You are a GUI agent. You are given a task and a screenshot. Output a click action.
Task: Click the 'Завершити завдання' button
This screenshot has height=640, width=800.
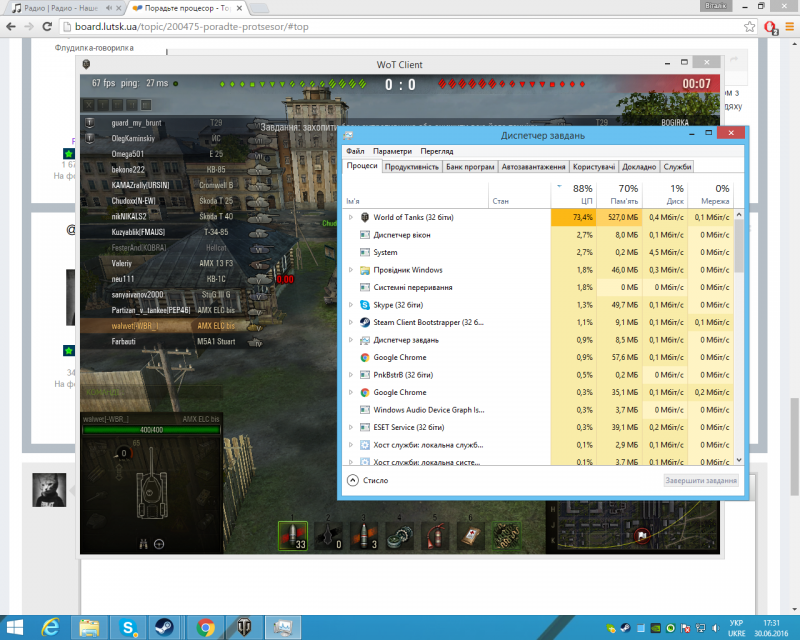coord(700,480)
